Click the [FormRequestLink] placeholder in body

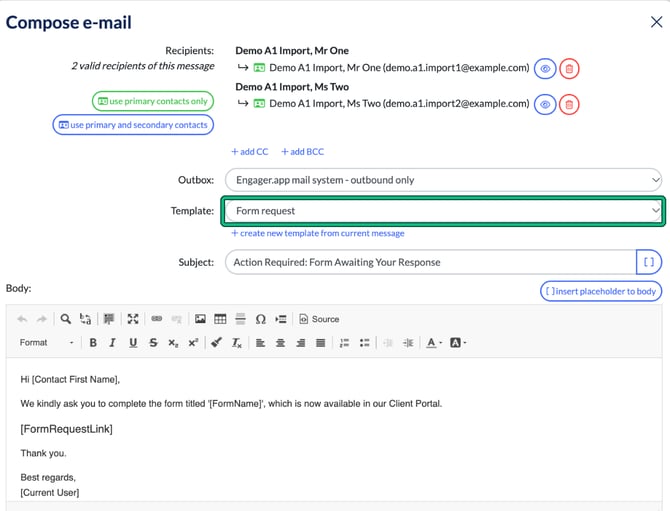pos(67,429)
